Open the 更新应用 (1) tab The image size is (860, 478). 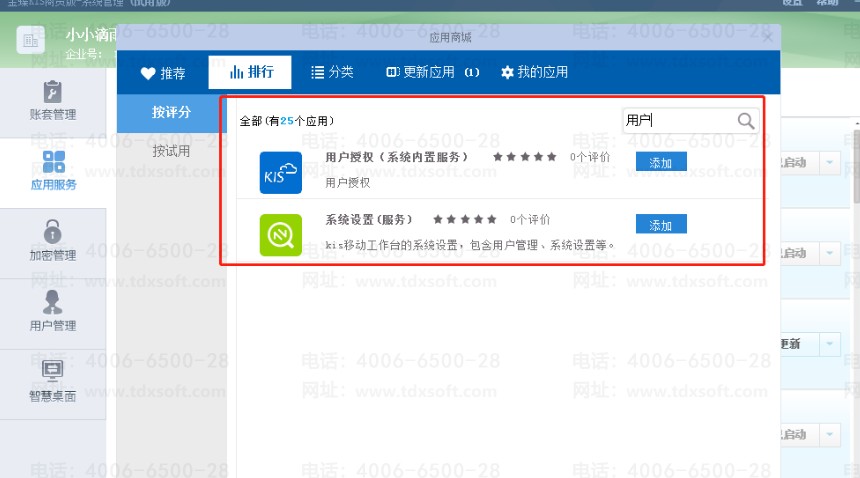click(x=433, y=72)
